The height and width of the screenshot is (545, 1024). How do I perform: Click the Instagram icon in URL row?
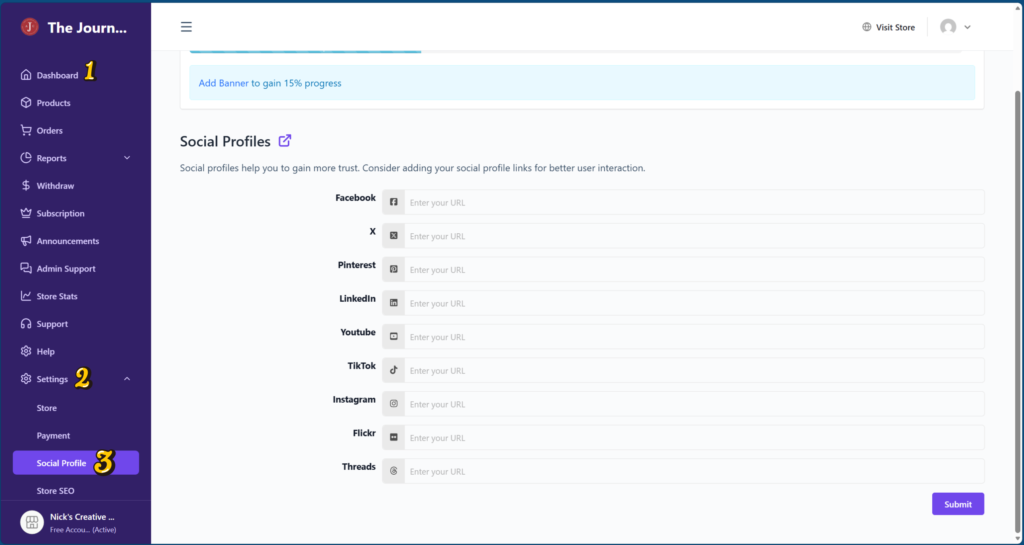[394, 404]
